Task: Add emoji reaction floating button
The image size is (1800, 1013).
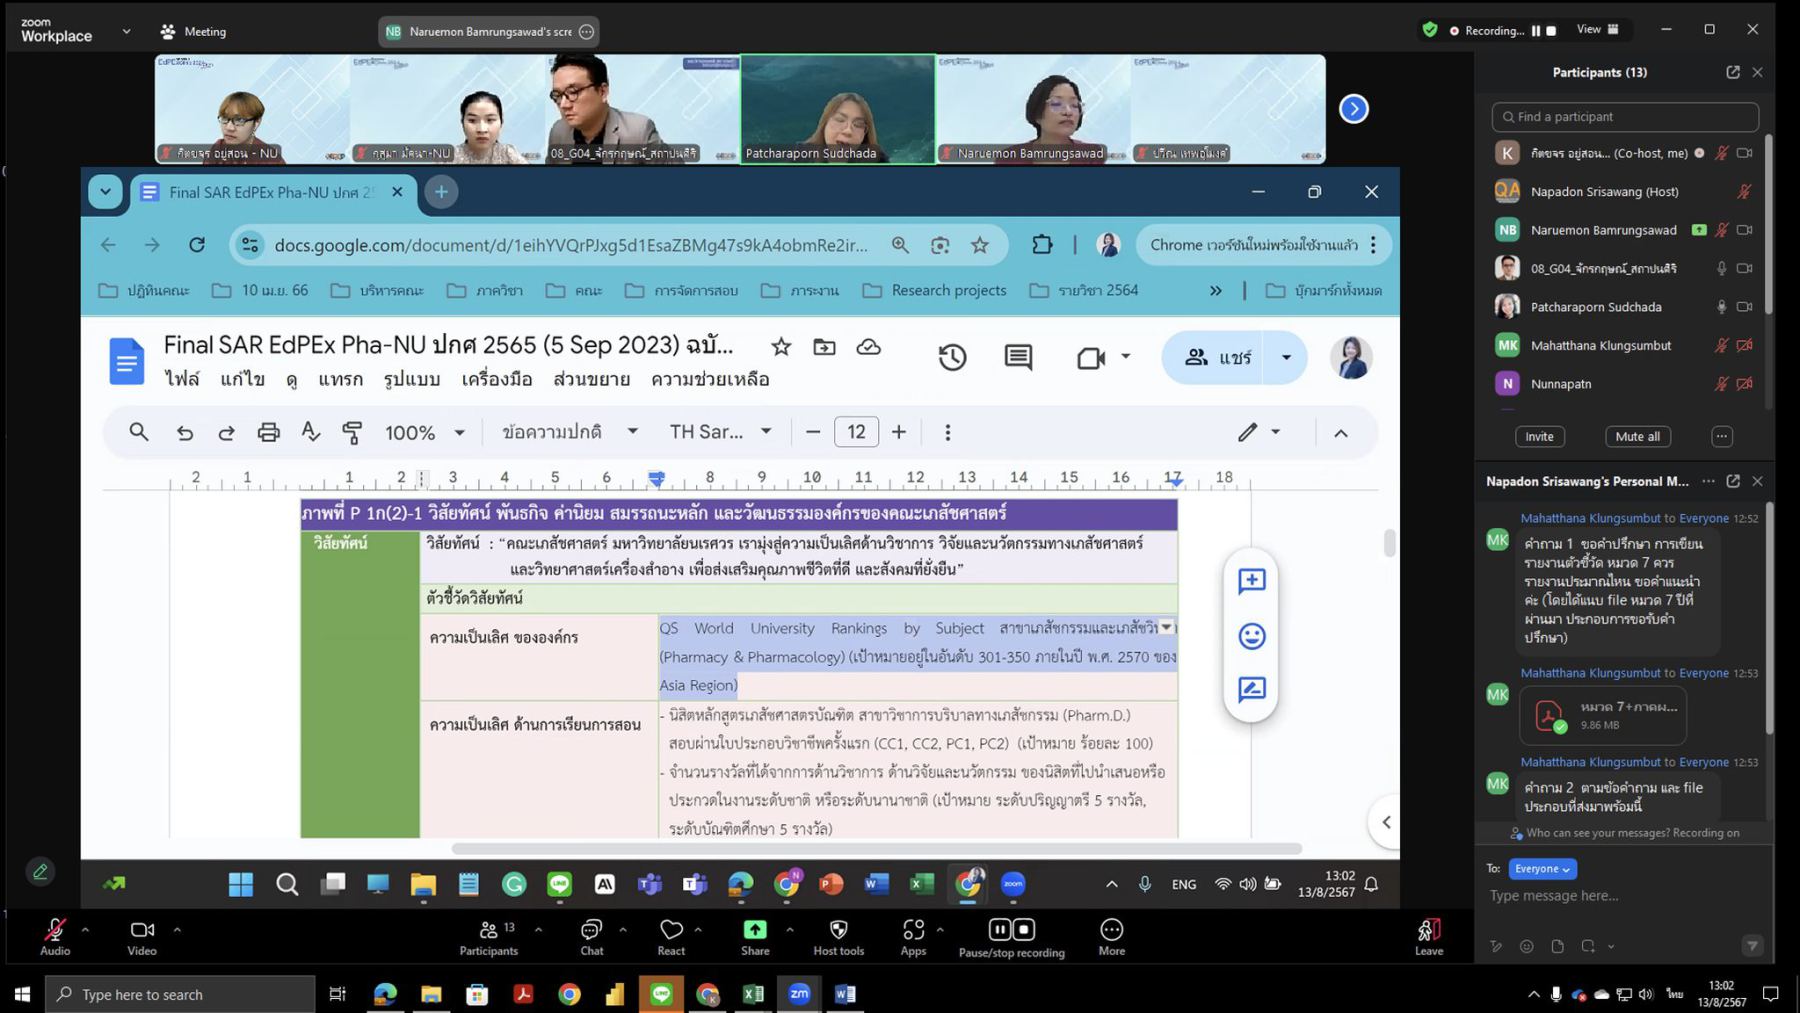Action: point(1251,636)
